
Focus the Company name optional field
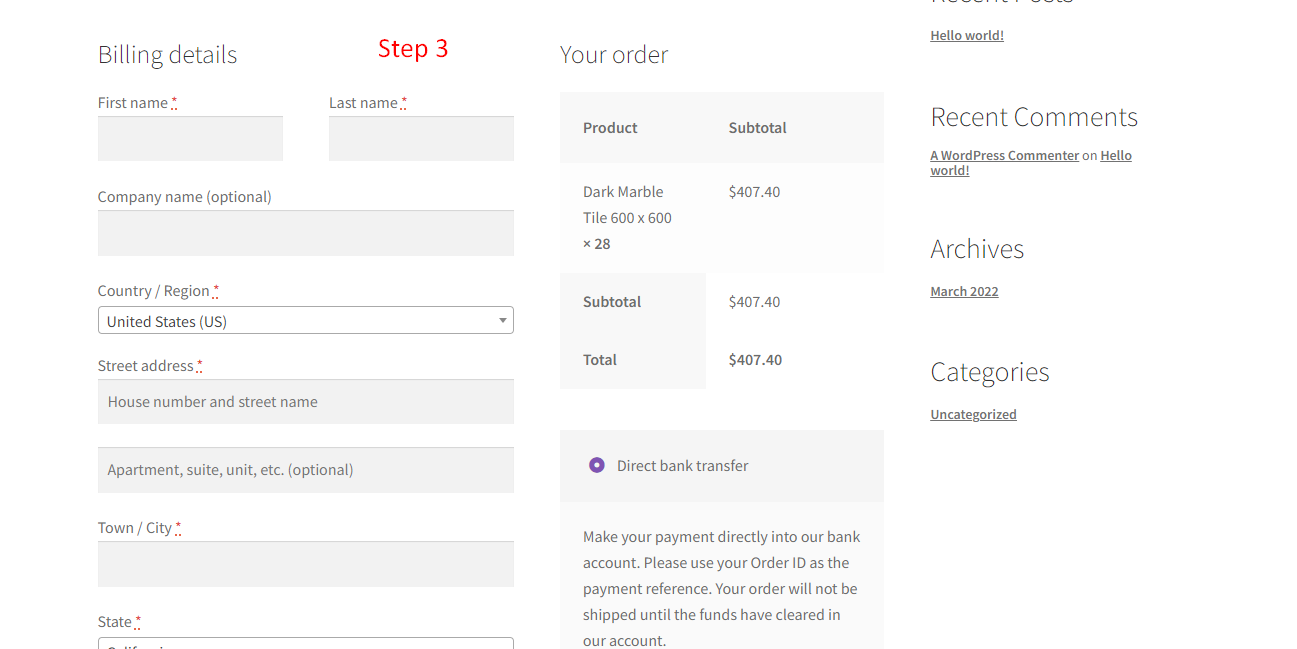(306, 233)
